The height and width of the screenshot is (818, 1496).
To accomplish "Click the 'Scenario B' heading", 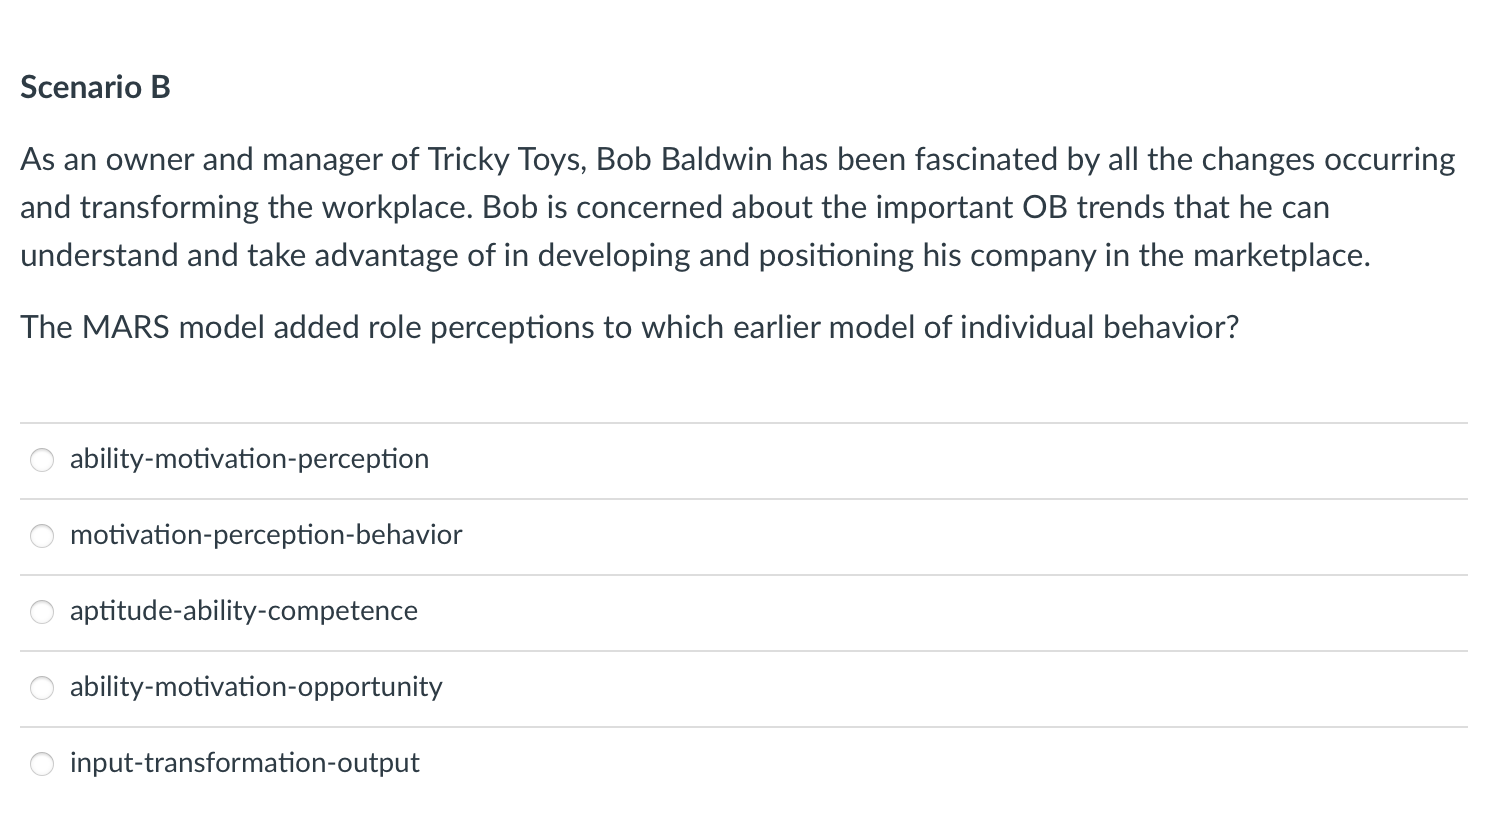I will (95, 88).
